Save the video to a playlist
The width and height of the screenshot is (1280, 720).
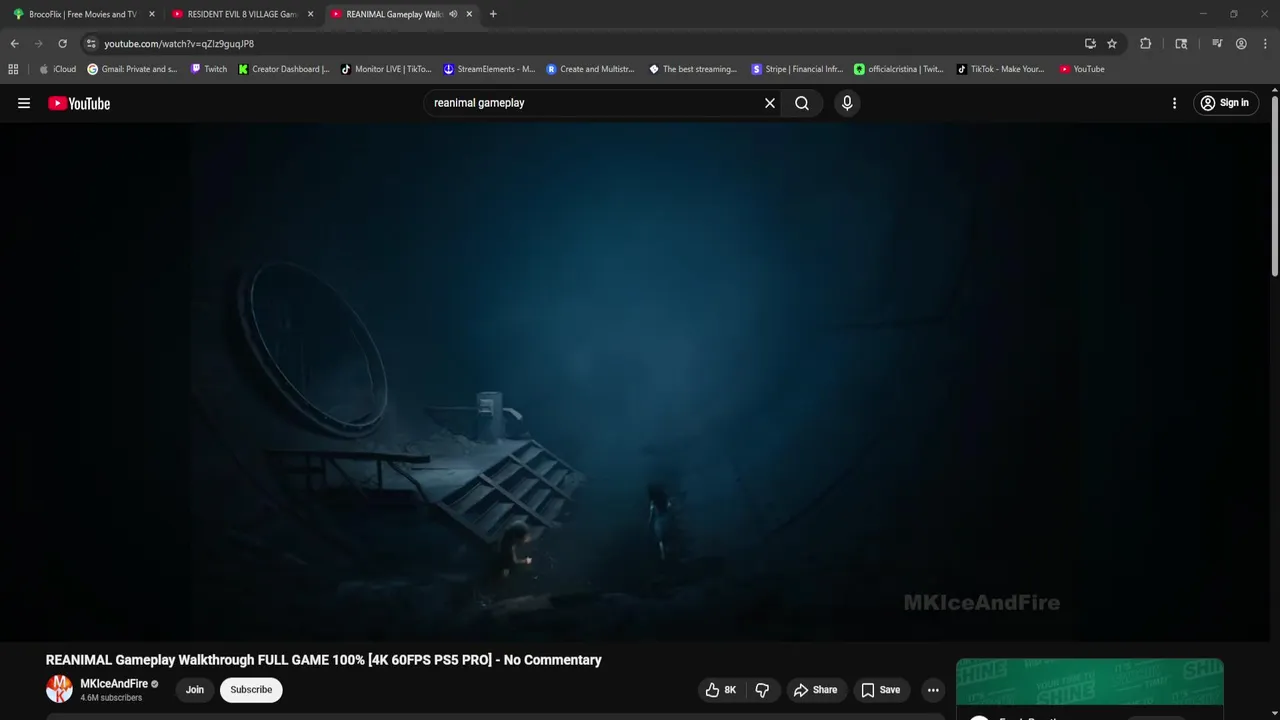click(881, 690)
